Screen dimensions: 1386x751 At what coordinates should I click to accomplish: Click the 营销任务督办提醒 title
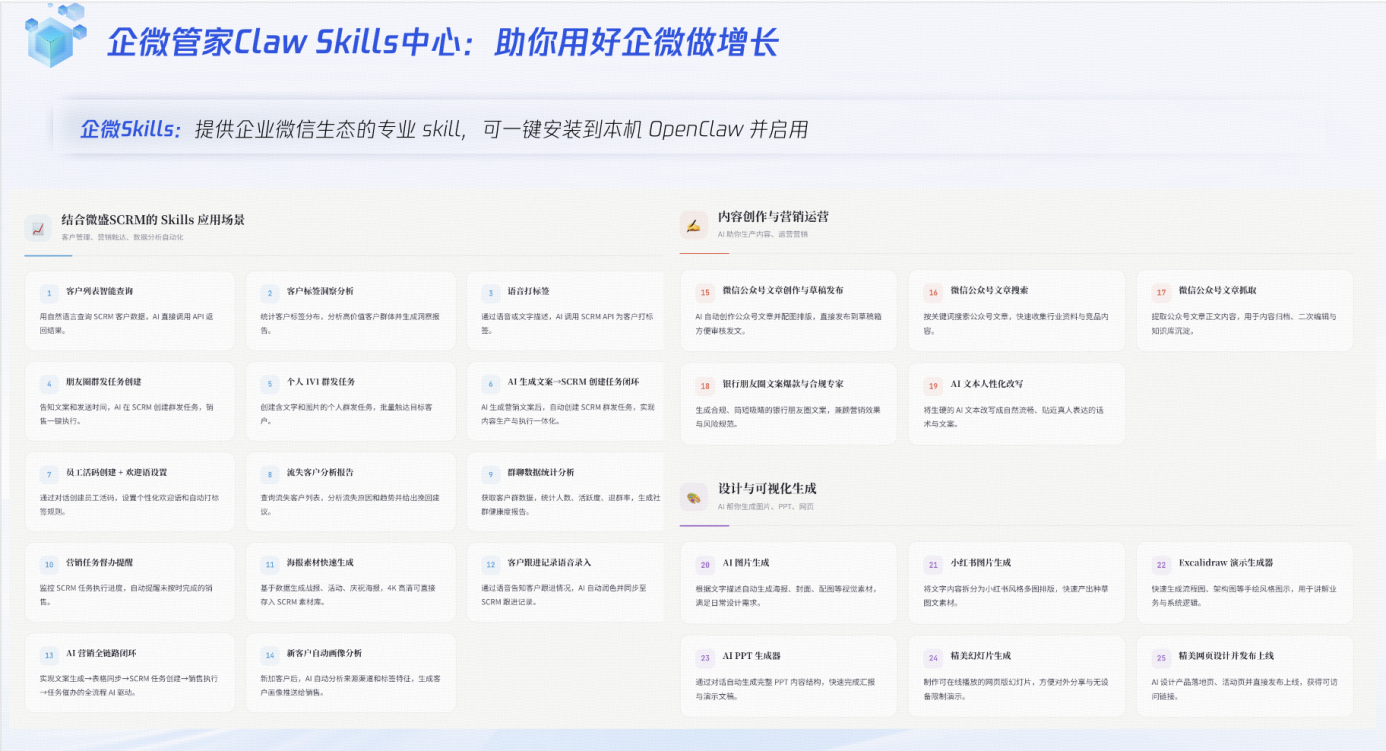tap(100, 563)
